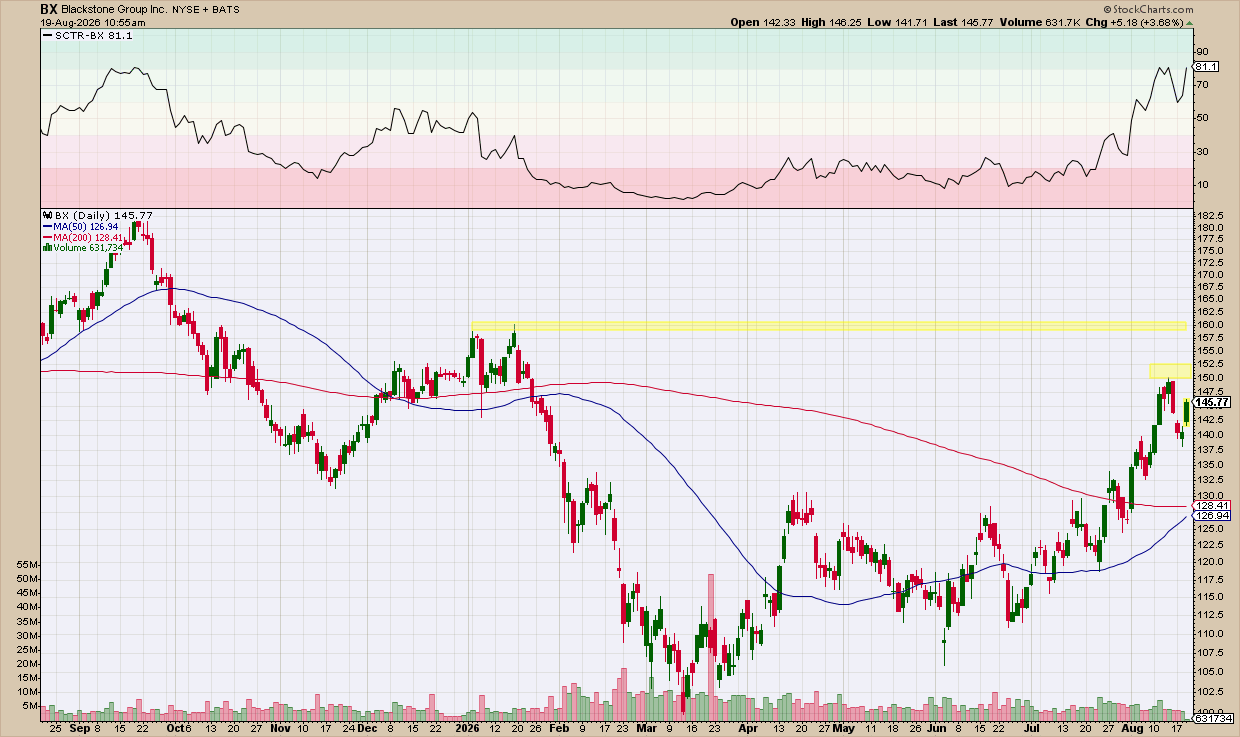Image resolution: width=1240 pixels, height=737 pixels.
Task: Click the 631734 volume tag at bottom right
Action: pos(1214,719)
